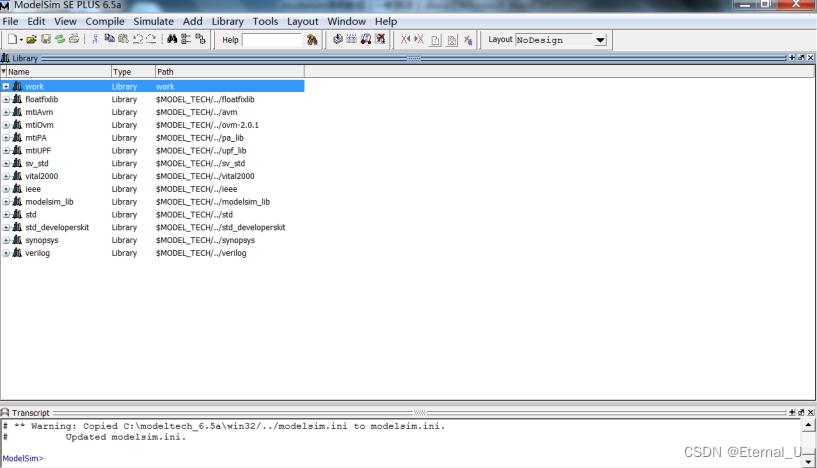Expand the mtiPA library node

click(x=6, y=138)
